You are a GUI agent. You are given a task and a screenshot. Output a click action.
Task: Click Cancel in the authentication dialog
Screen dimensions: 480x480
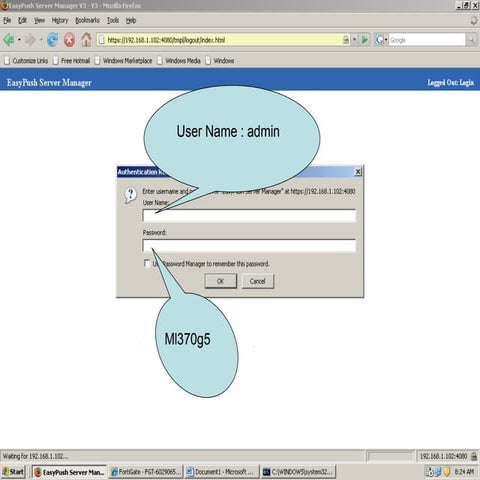258,281
